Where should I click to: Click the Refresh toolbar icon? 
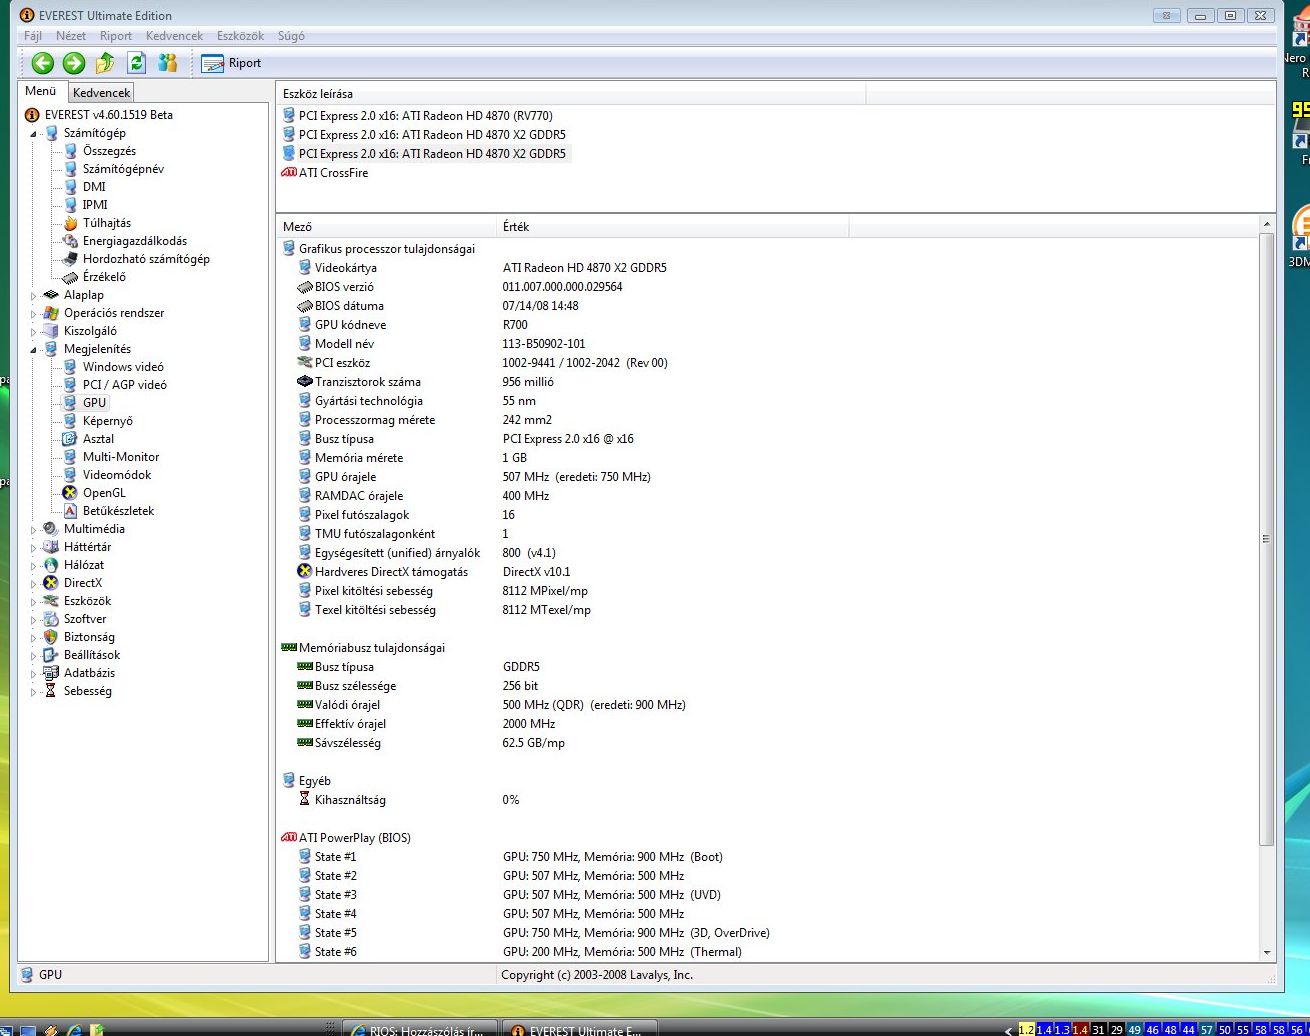point(137,63)
